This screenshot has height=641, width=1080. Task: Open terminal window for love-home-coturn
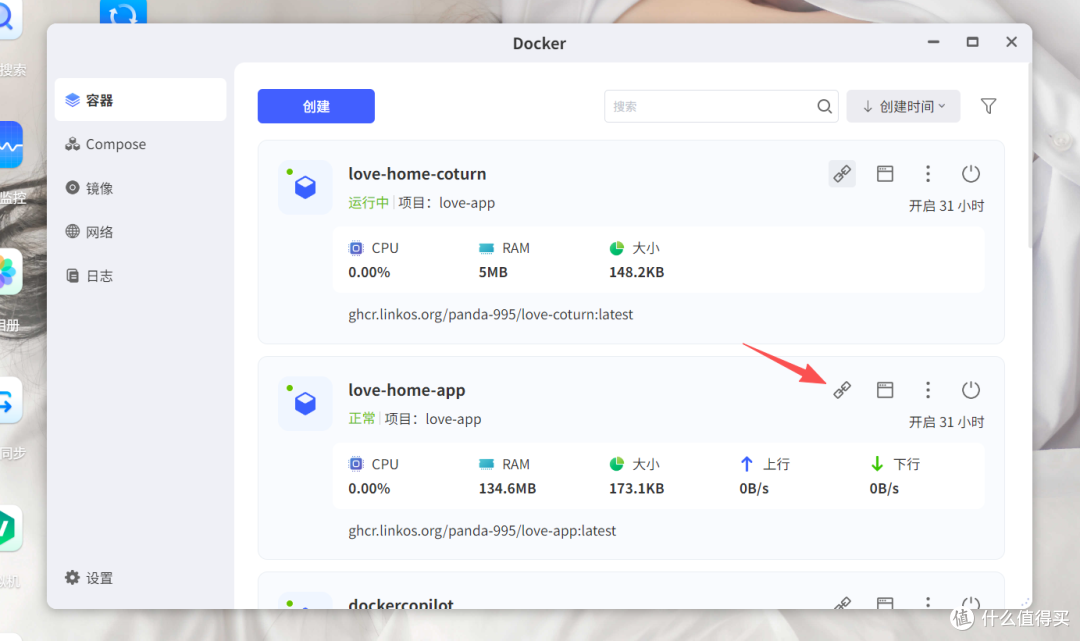(x=885, y=174)
